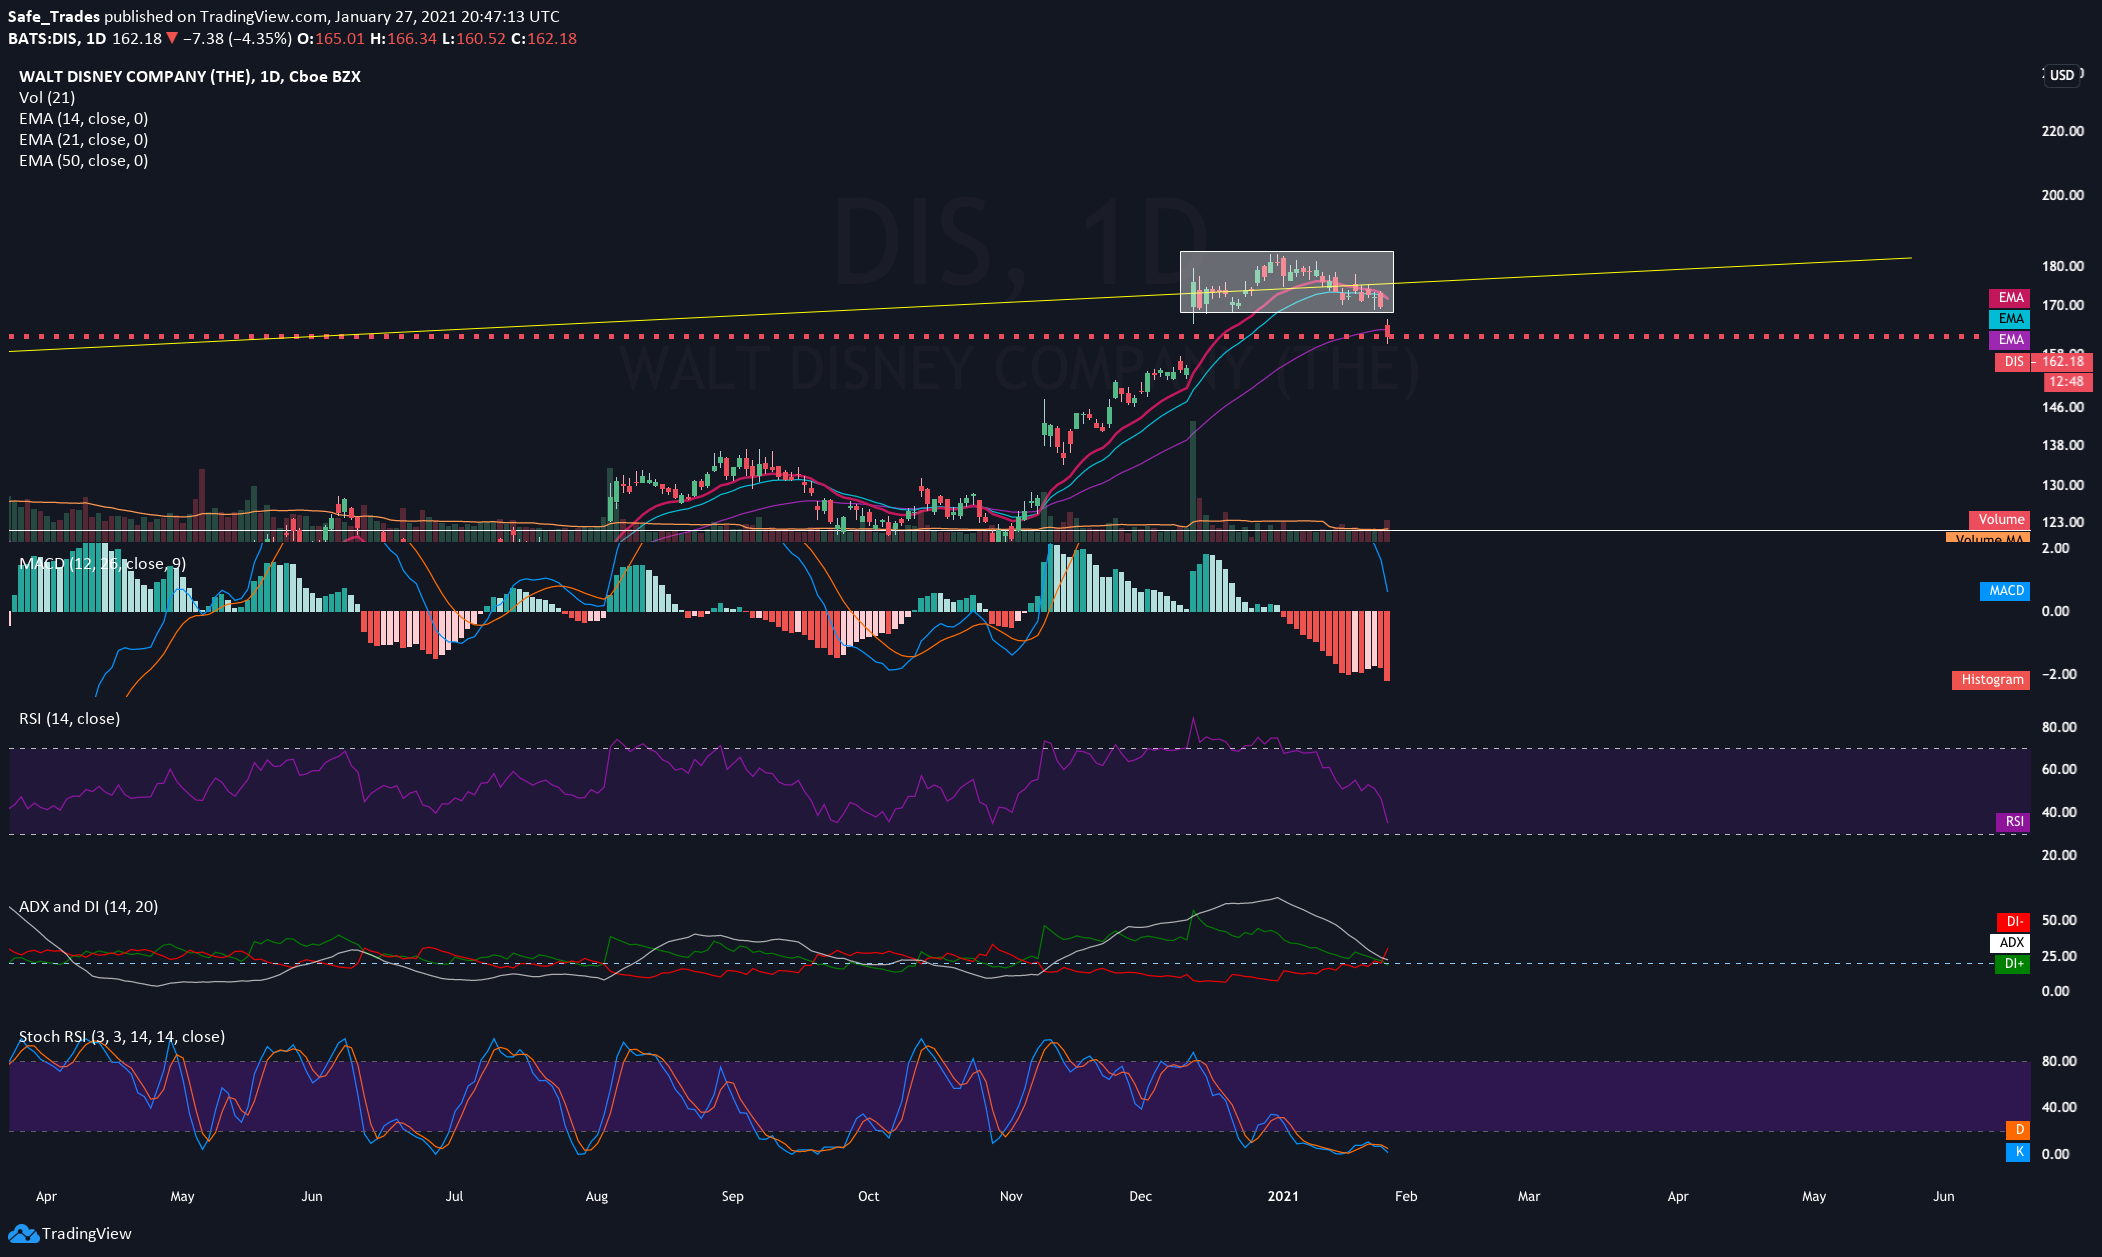Viewport: 2102px width, 1257px height.
Task: Click the TradingView logo icon
Action: 23,1234
